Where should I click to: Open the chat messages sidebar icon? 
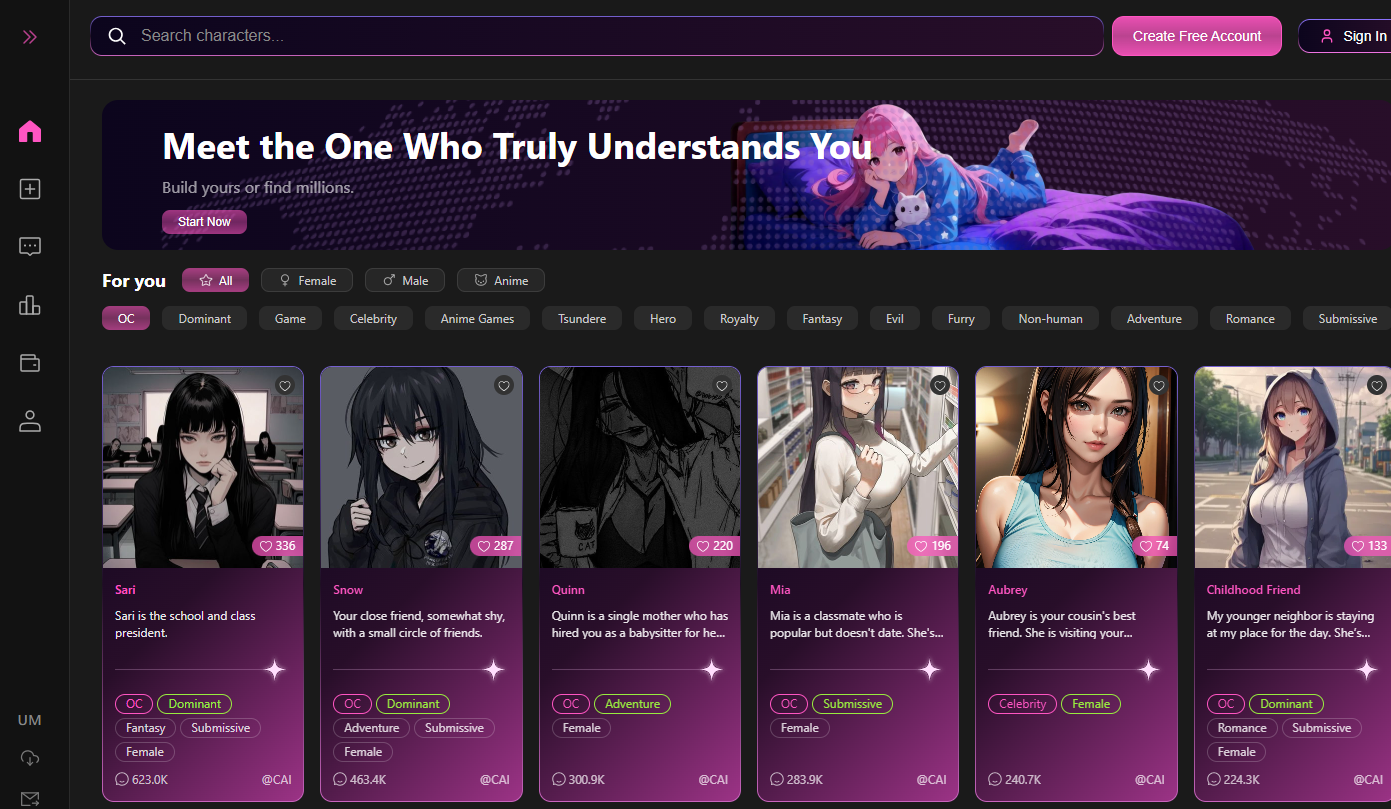30,247
